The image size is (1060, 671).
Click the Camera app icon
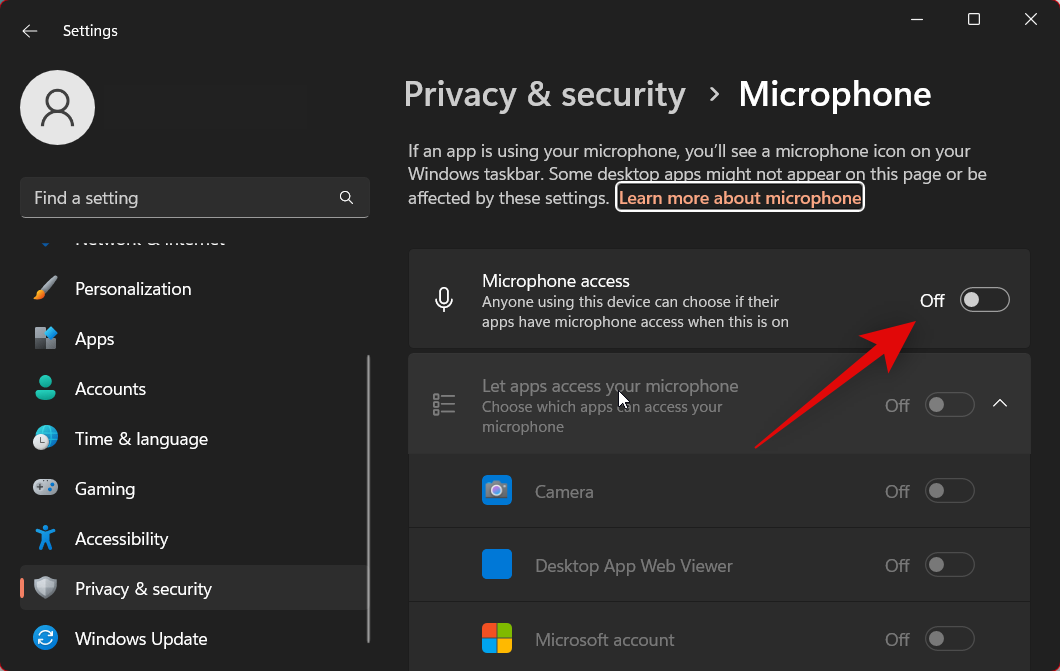497,491
